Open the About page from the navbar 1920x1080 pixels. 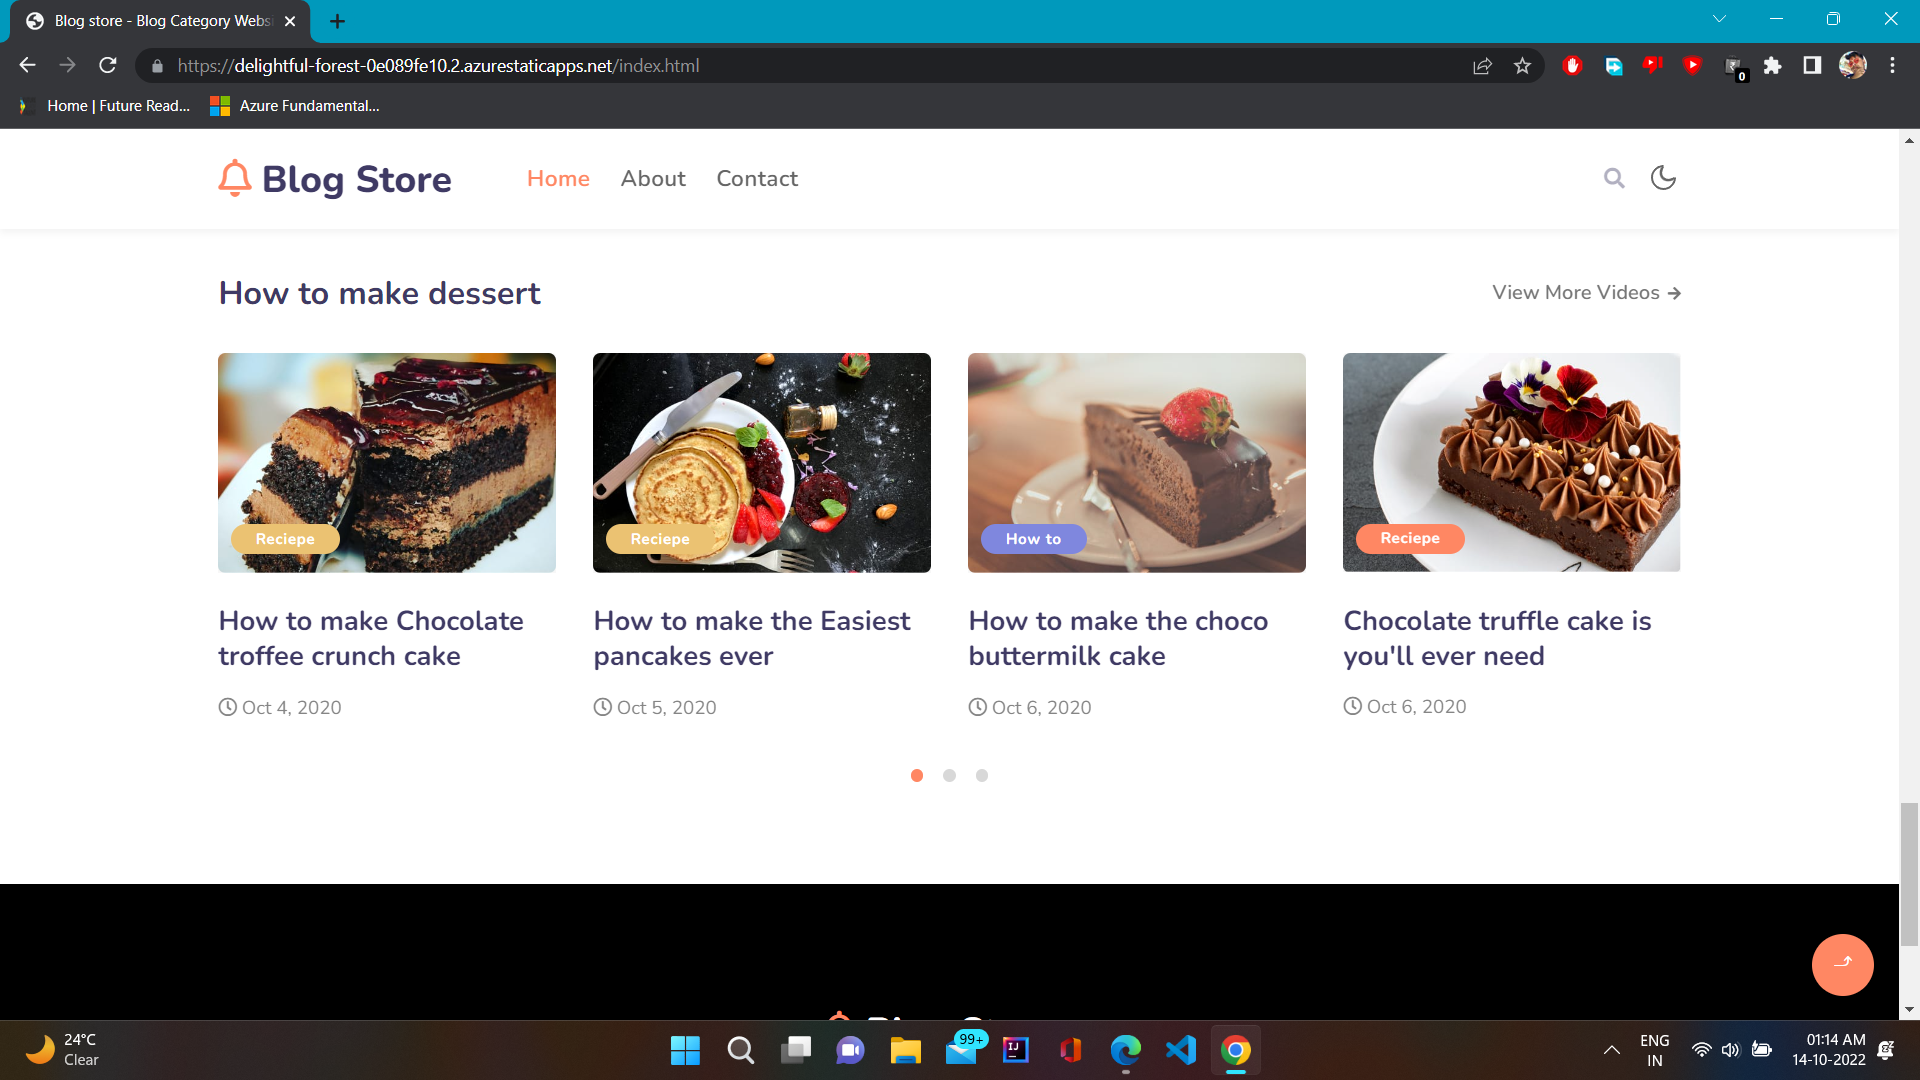point(652,178)
